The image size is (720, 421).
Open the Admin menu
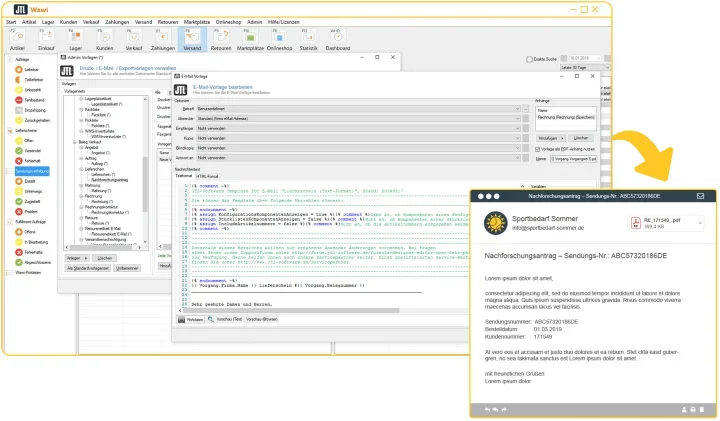[254, 22]
